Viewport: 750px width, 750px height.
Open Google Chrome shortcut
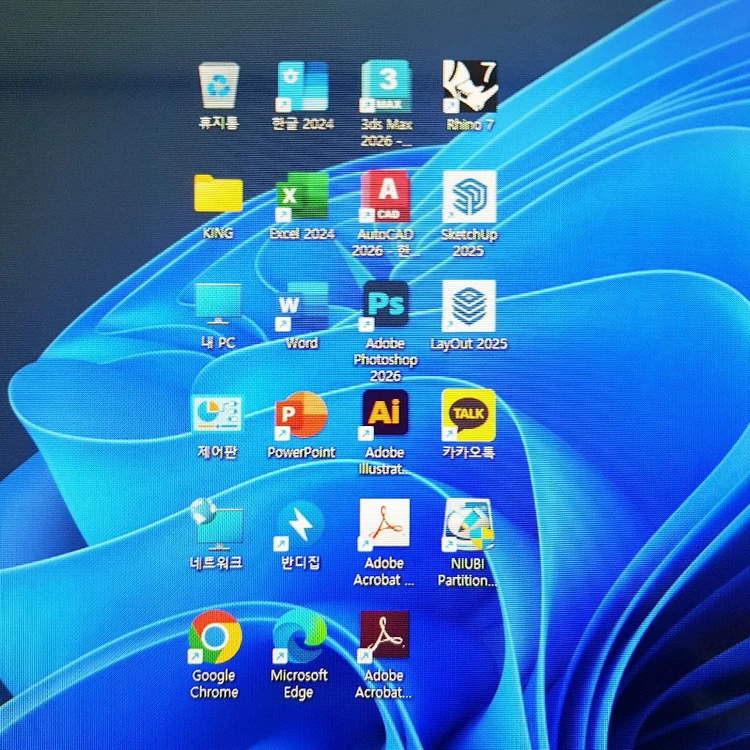point(215,637)
